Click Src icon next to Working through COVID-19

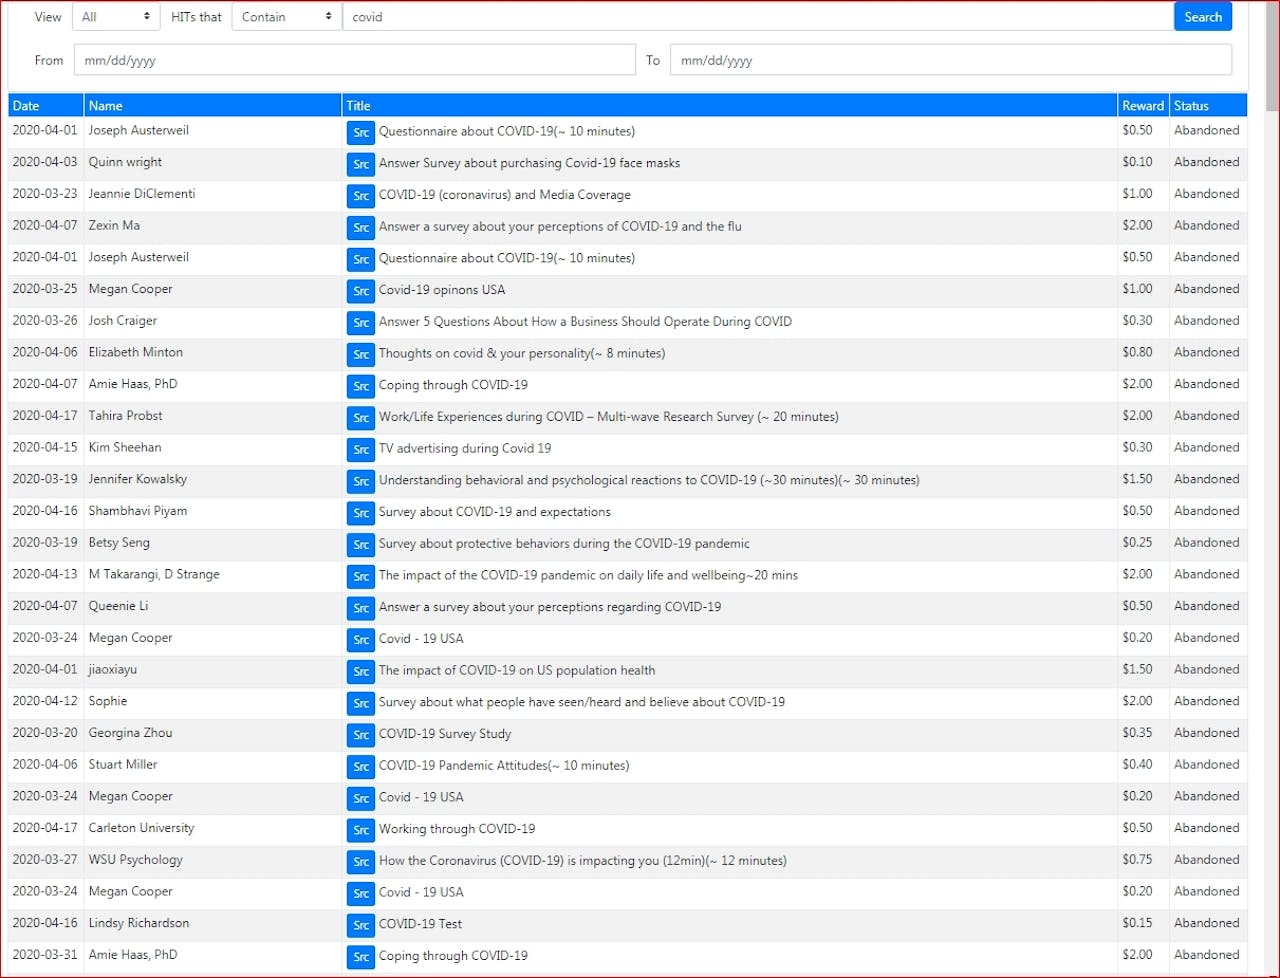[x=361, y=829]
